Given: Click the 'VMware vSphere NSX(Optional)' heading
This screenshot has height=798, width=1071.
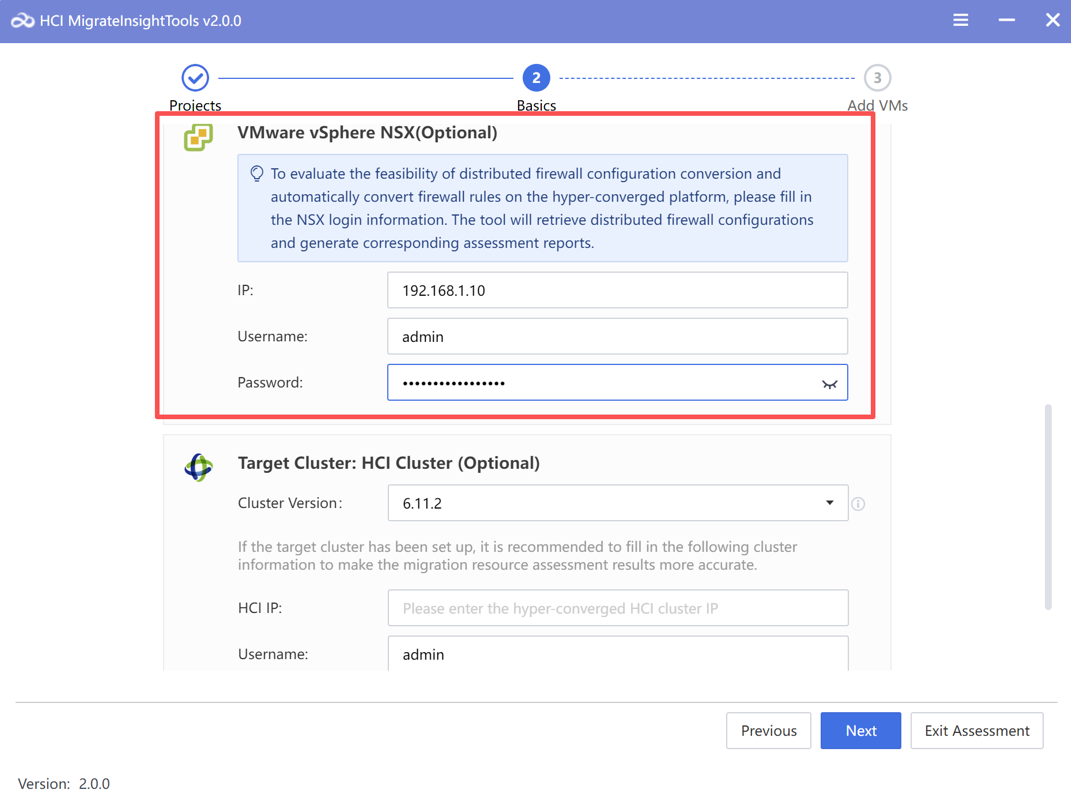Looking at the screenshot, I should (367, 133).
